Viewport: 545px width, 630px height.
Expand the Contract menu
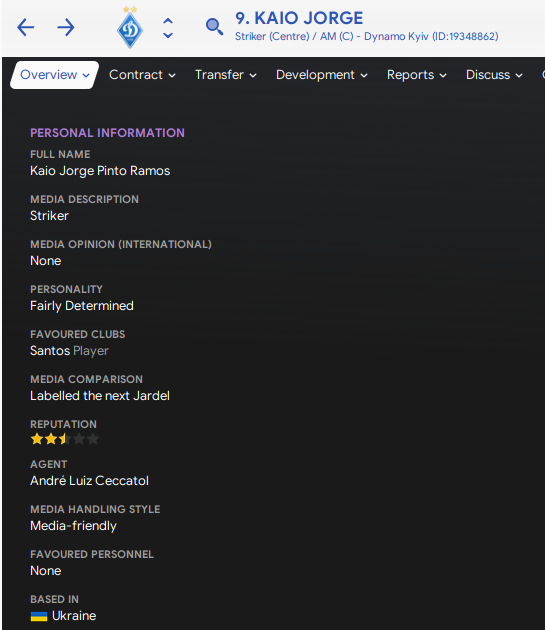(142, 75)
